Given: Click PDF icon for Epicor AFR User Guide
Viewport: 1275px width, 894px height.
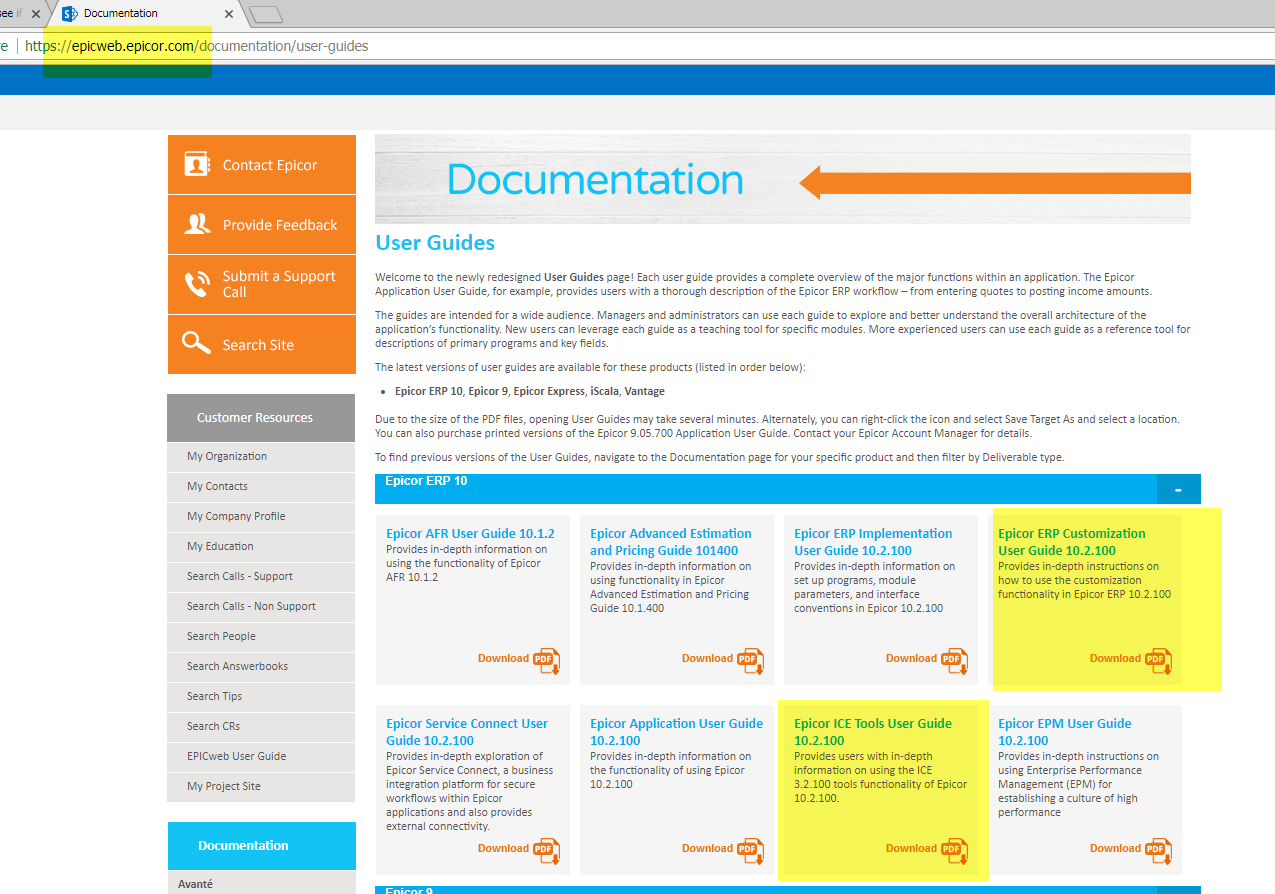Looking at the screenshot, I should click(x=546, y=660).
